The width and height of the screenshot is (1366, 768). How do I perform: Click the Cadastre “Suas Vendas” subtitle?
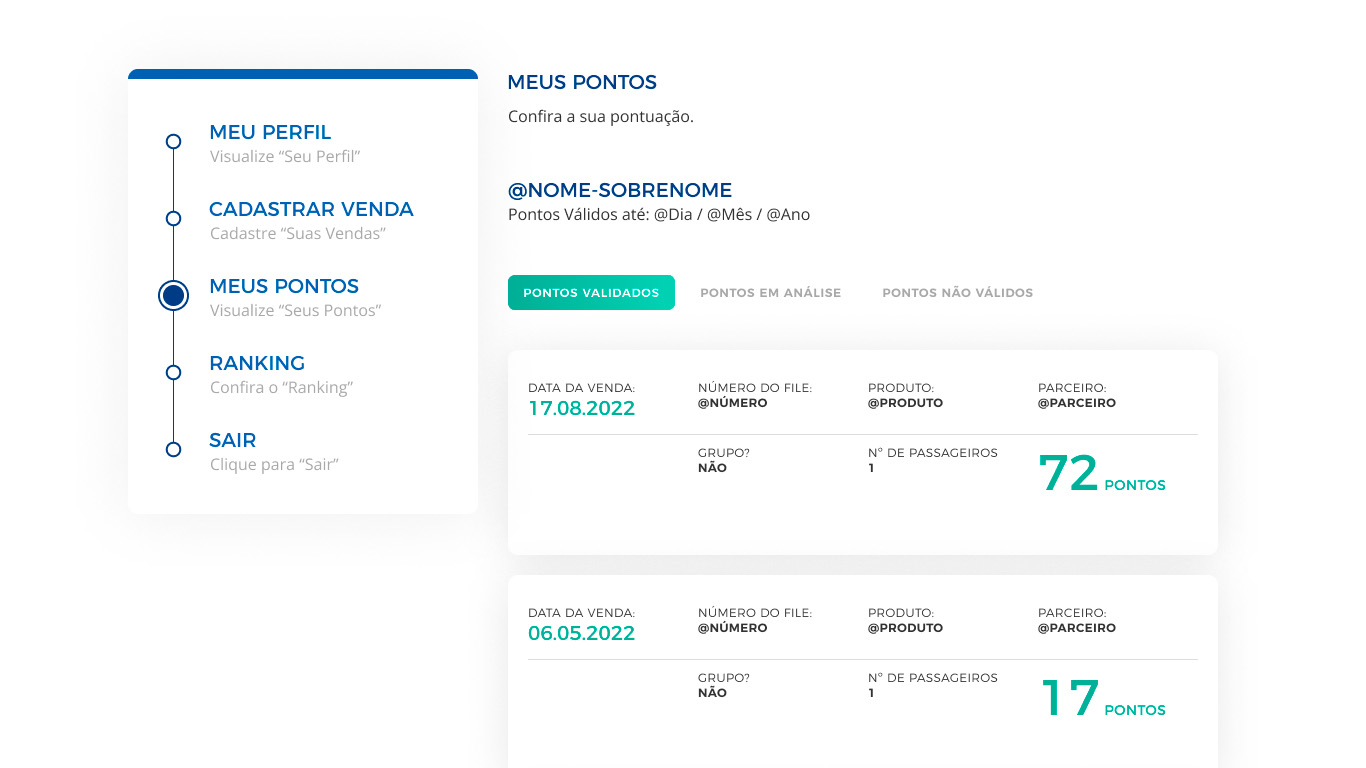pos(298,234)
